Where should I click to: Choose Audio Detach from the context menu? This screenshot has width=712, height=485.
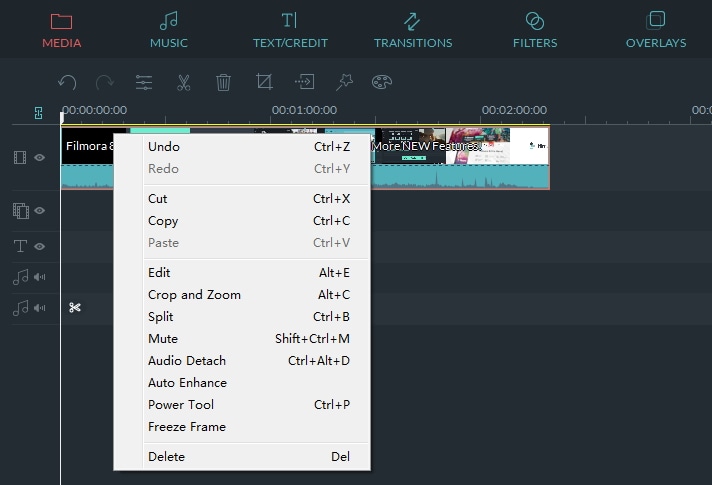click(x=187, y=361)
